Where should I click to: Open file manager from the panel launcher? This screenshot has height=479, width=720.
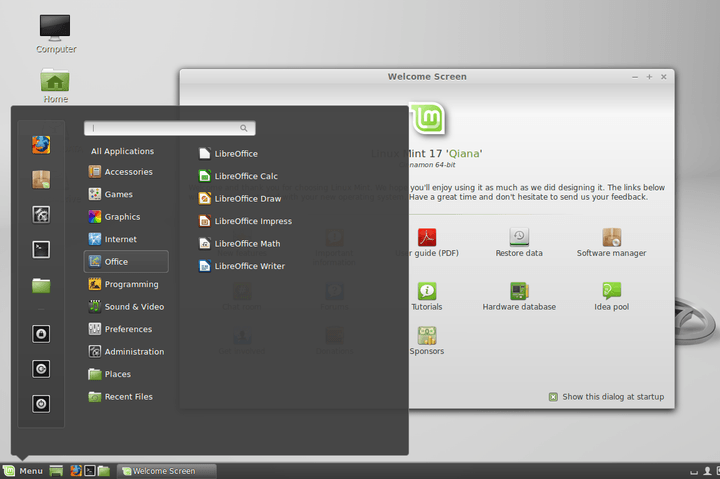[x=104, y=471]
